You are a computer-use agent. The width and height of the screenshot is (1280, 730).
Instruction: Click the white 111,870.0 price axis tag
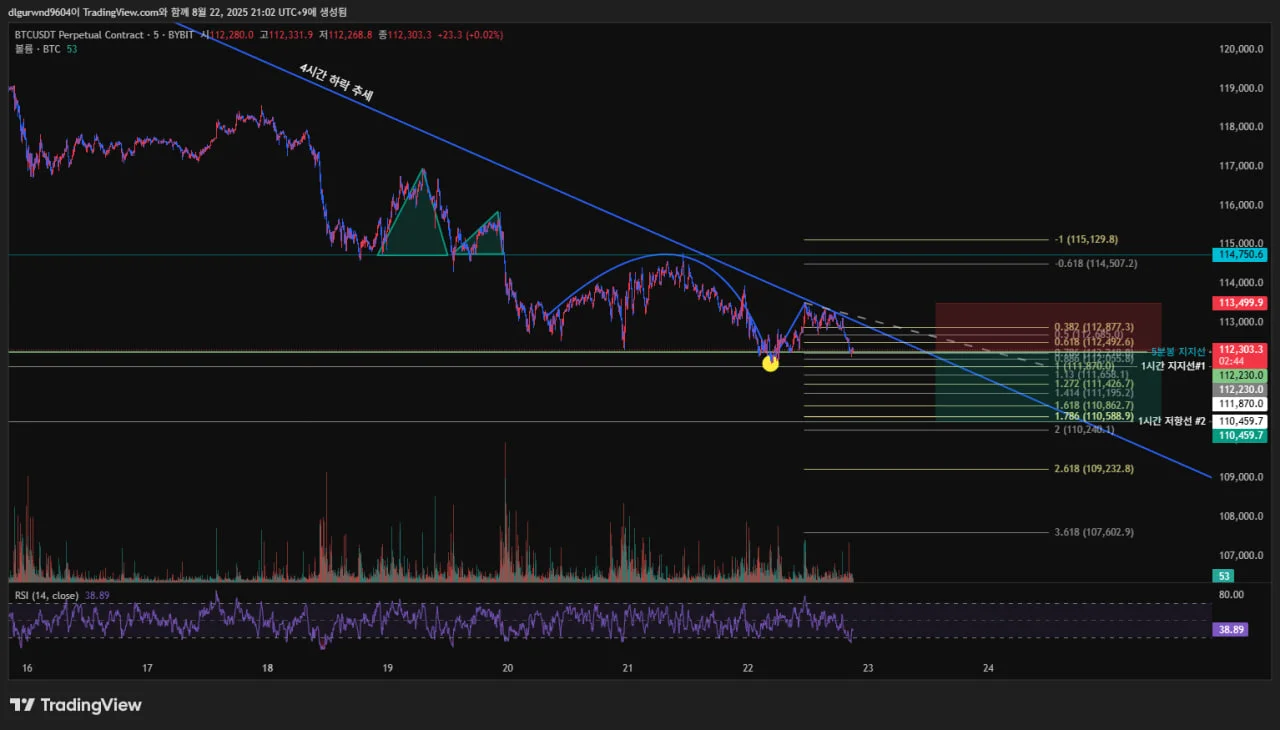tap(1240, 404)
